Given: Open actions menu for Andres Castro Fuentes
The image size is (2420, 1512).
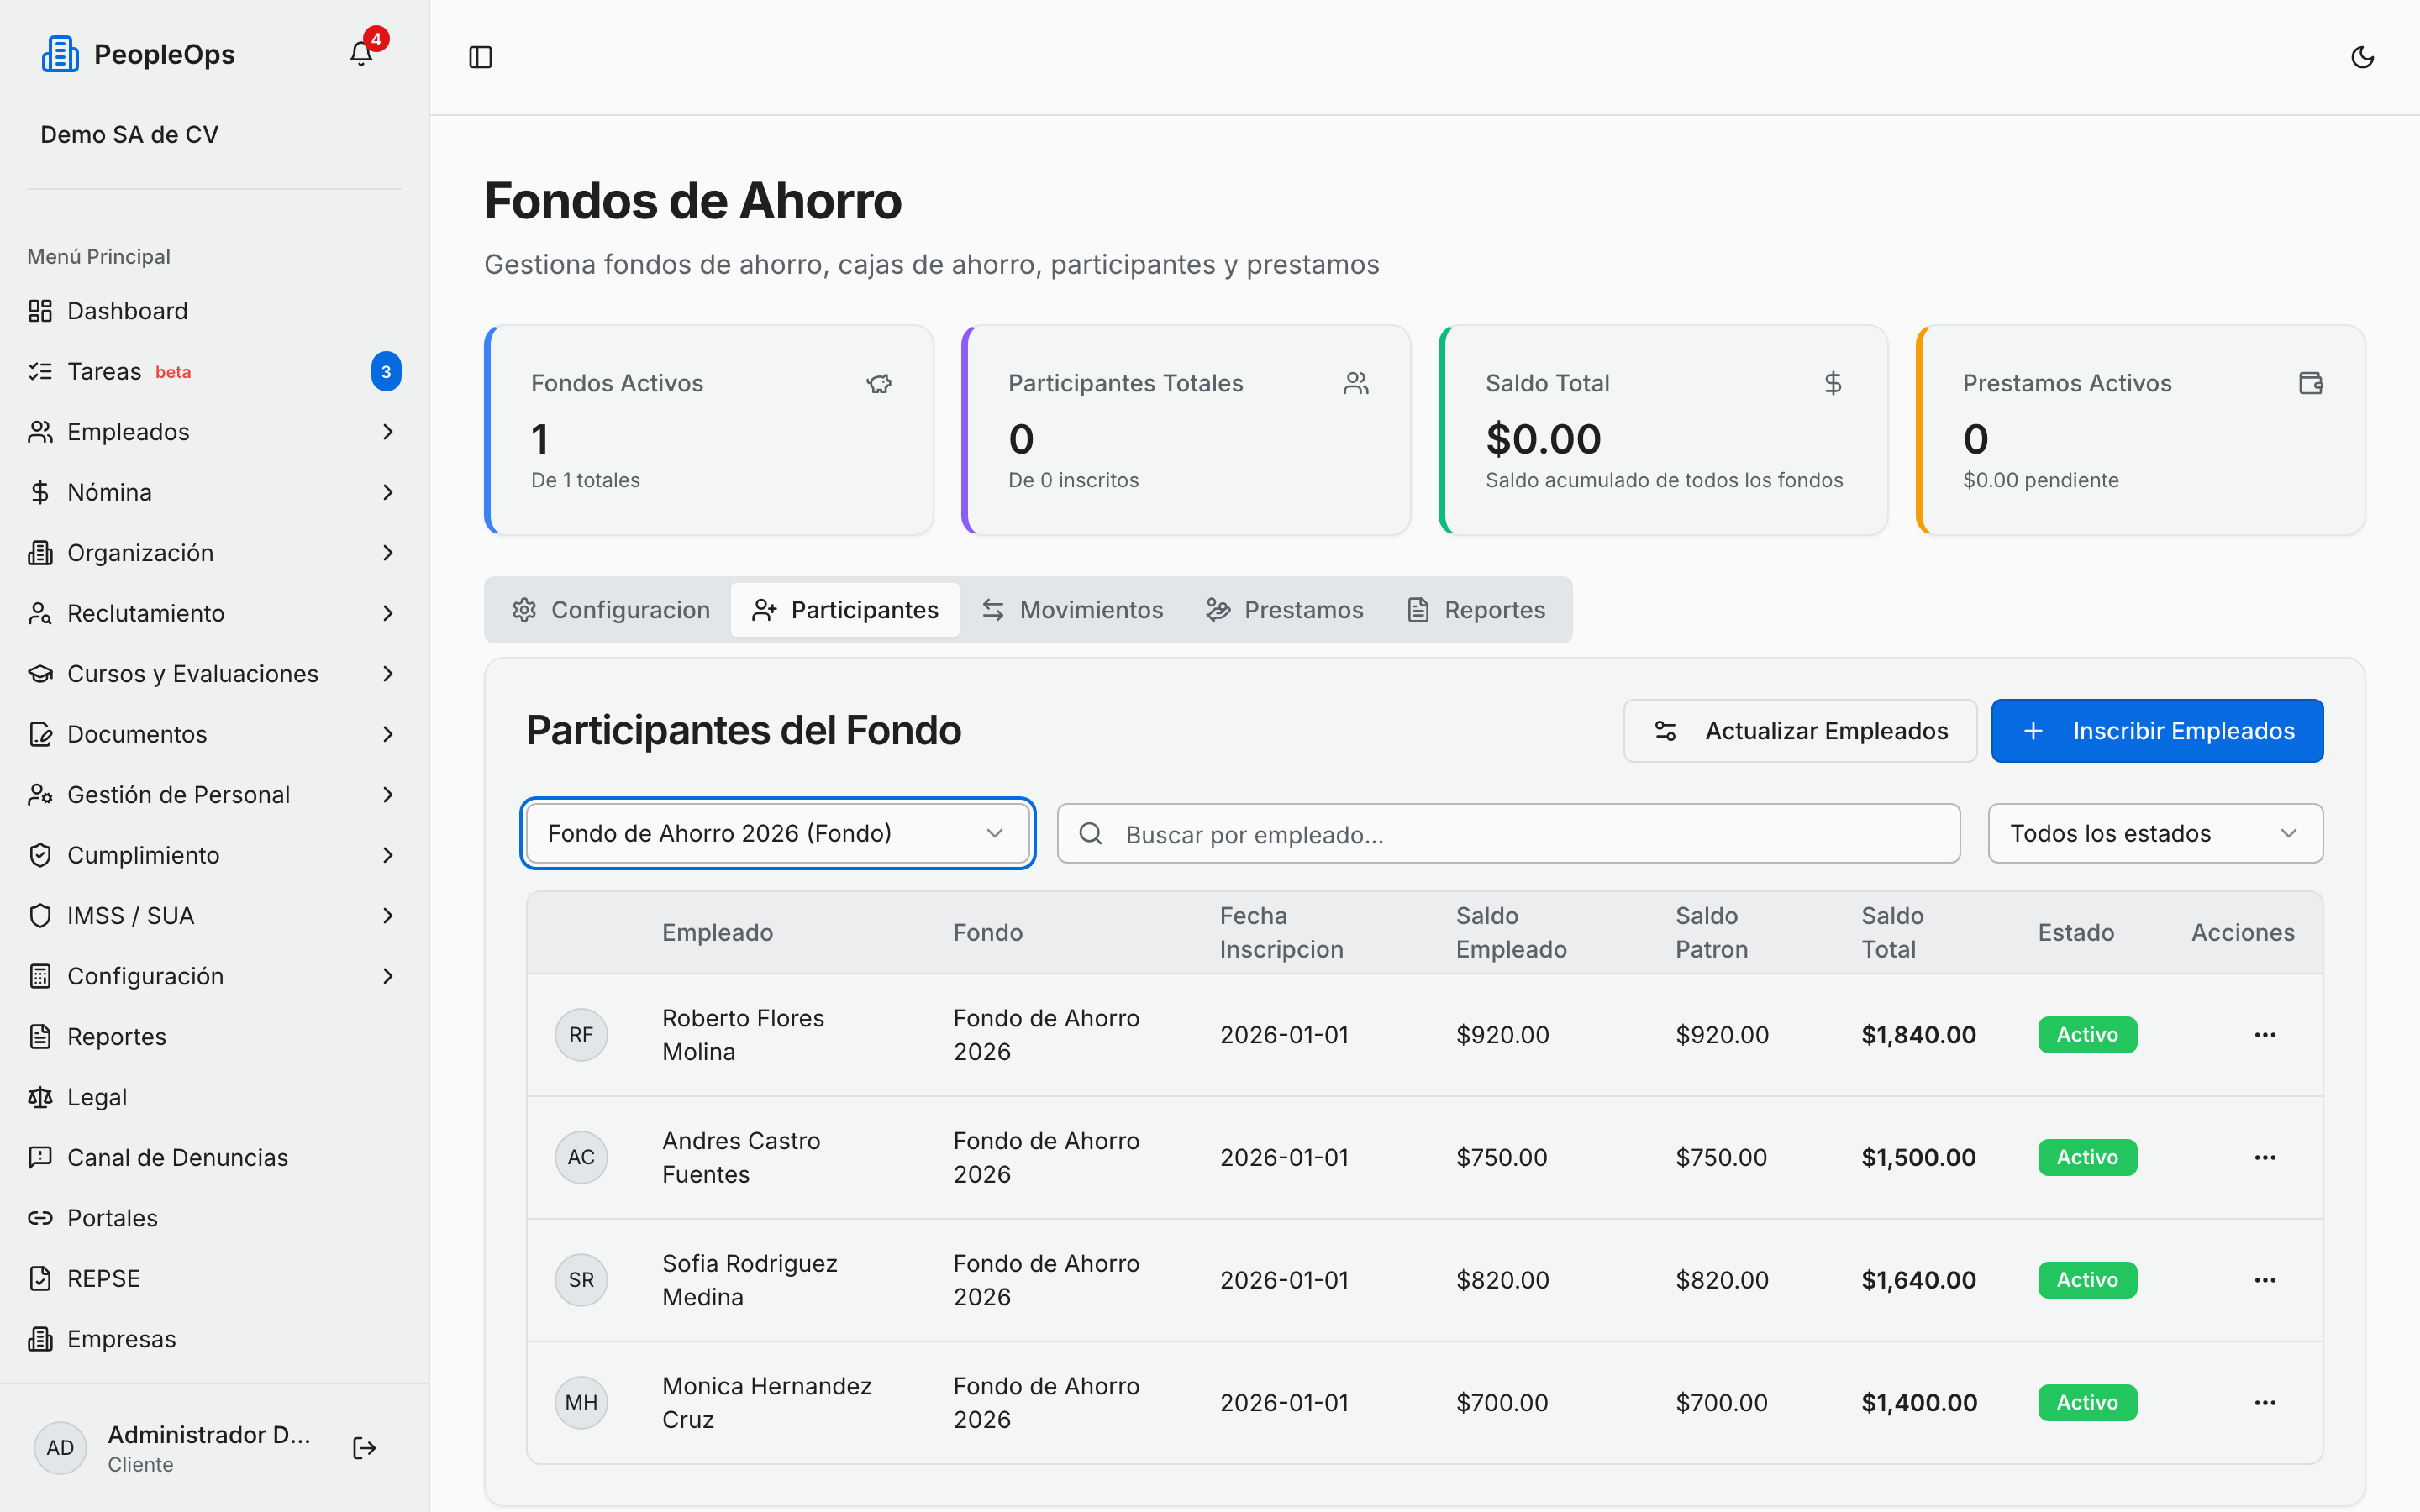Looking at the screenshot, I should [x=2265, y=1157].
